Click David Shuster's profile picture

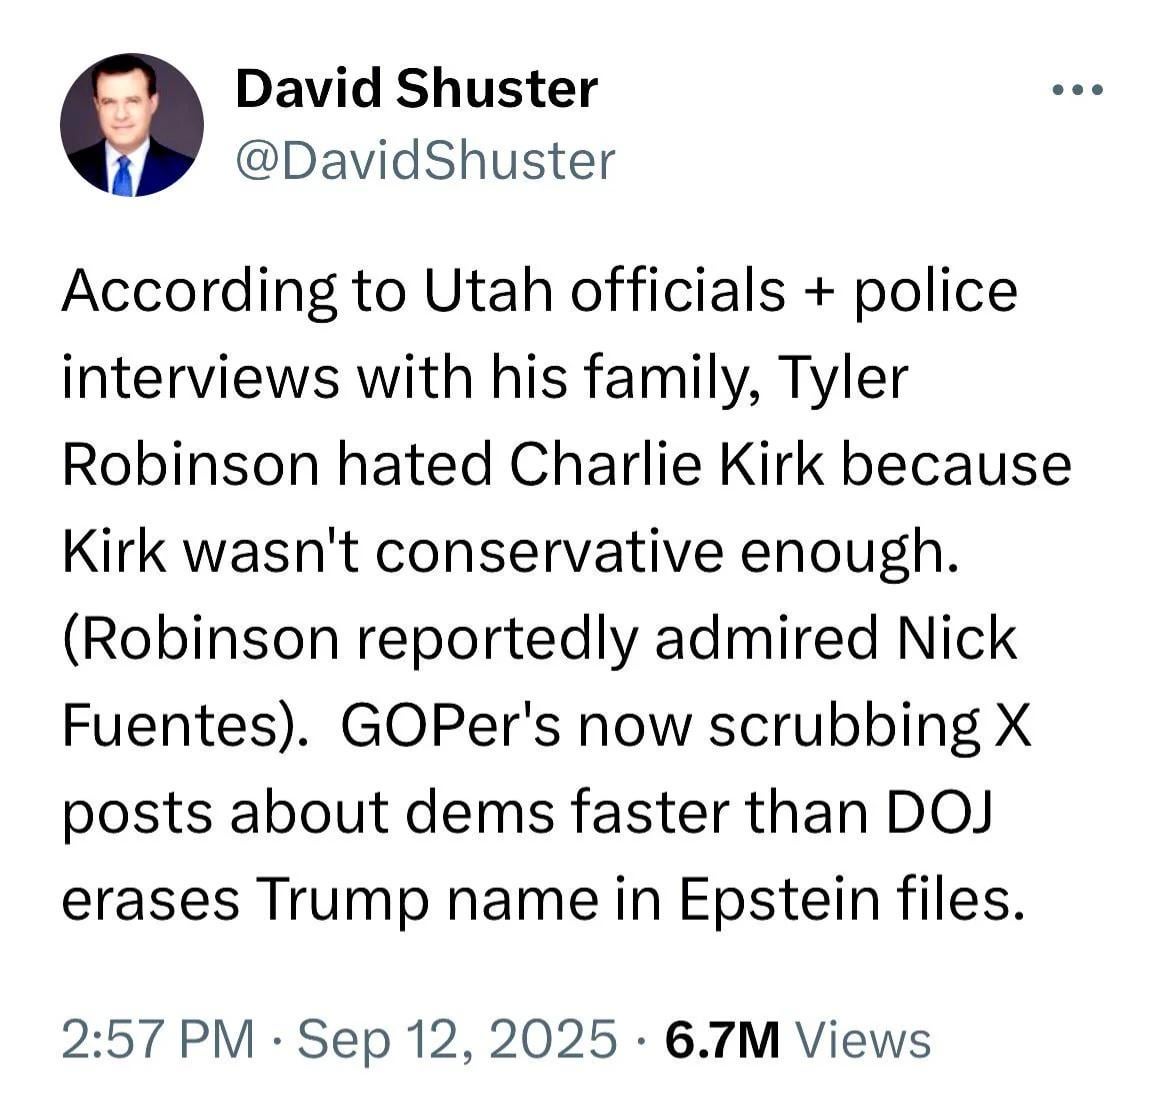point(131,125)
